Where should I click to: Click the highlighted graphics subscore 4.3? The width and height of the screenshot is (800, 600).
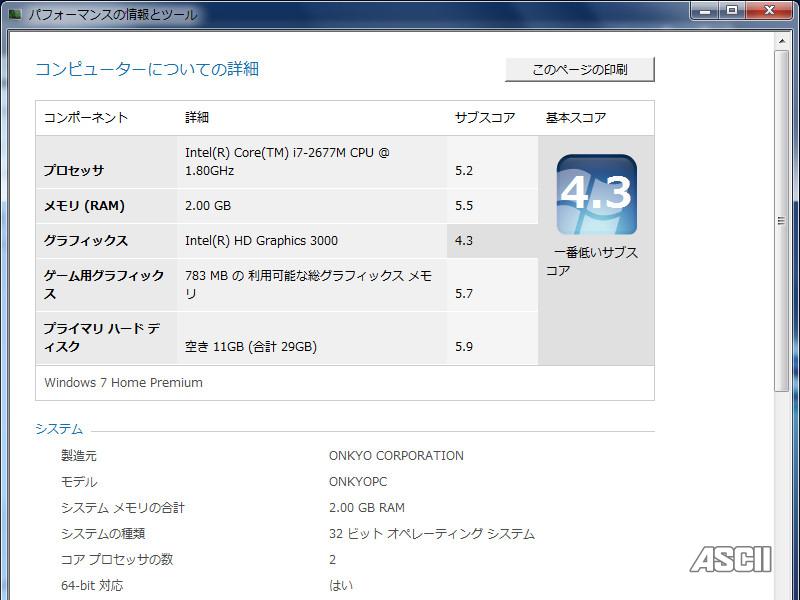[x=464, y=241]
